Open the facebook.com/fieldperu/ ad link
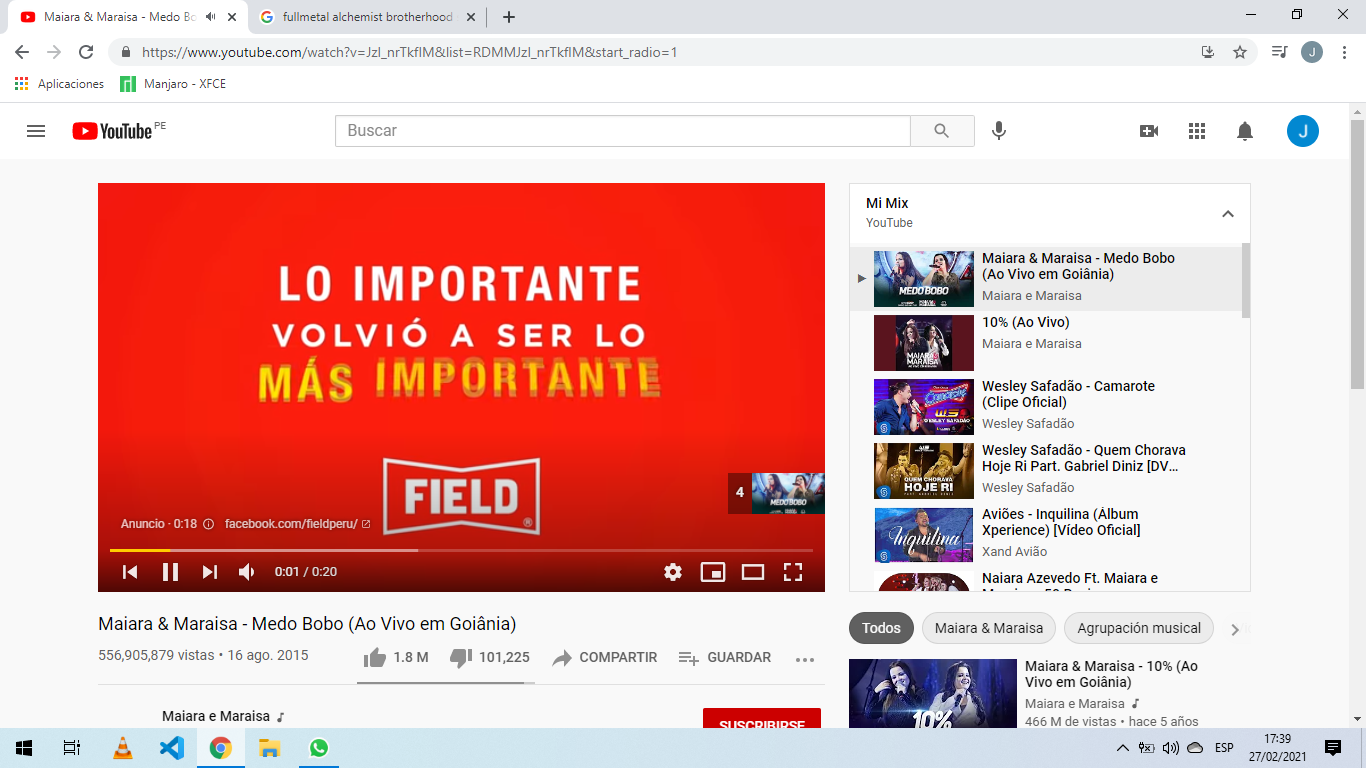The height and width of the screenshot is (768, 1366). (297, 524)
